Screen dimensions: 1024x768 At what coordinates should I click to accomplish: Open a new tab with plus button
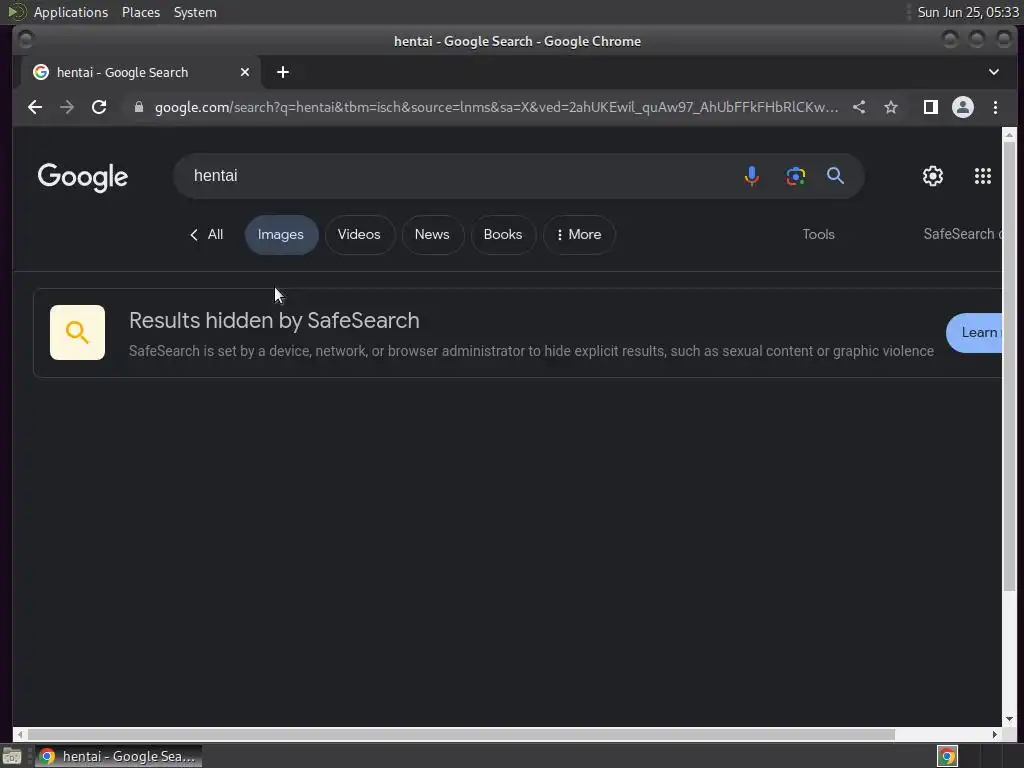tap(283, 72)
